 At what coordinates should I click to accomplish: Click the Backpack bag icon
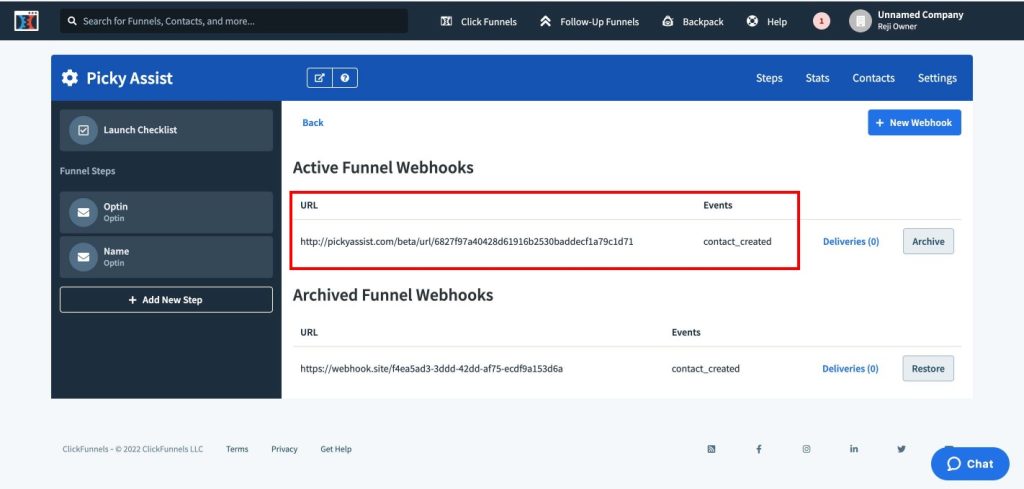coord(667,22)
